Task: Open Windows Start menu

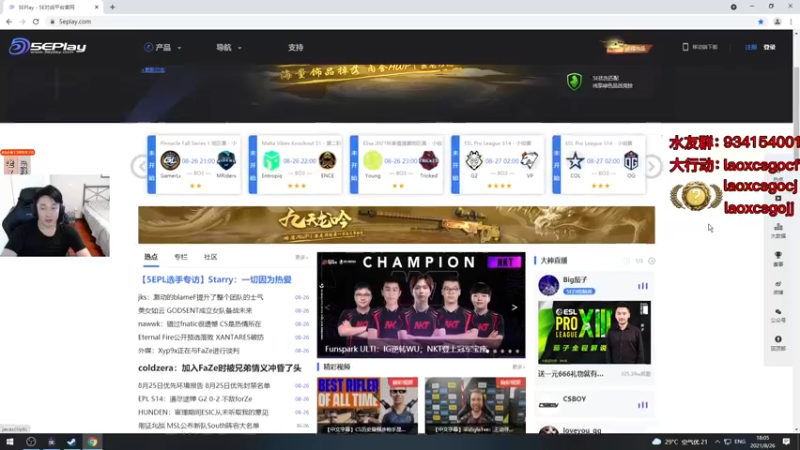Action: point(10,442)
